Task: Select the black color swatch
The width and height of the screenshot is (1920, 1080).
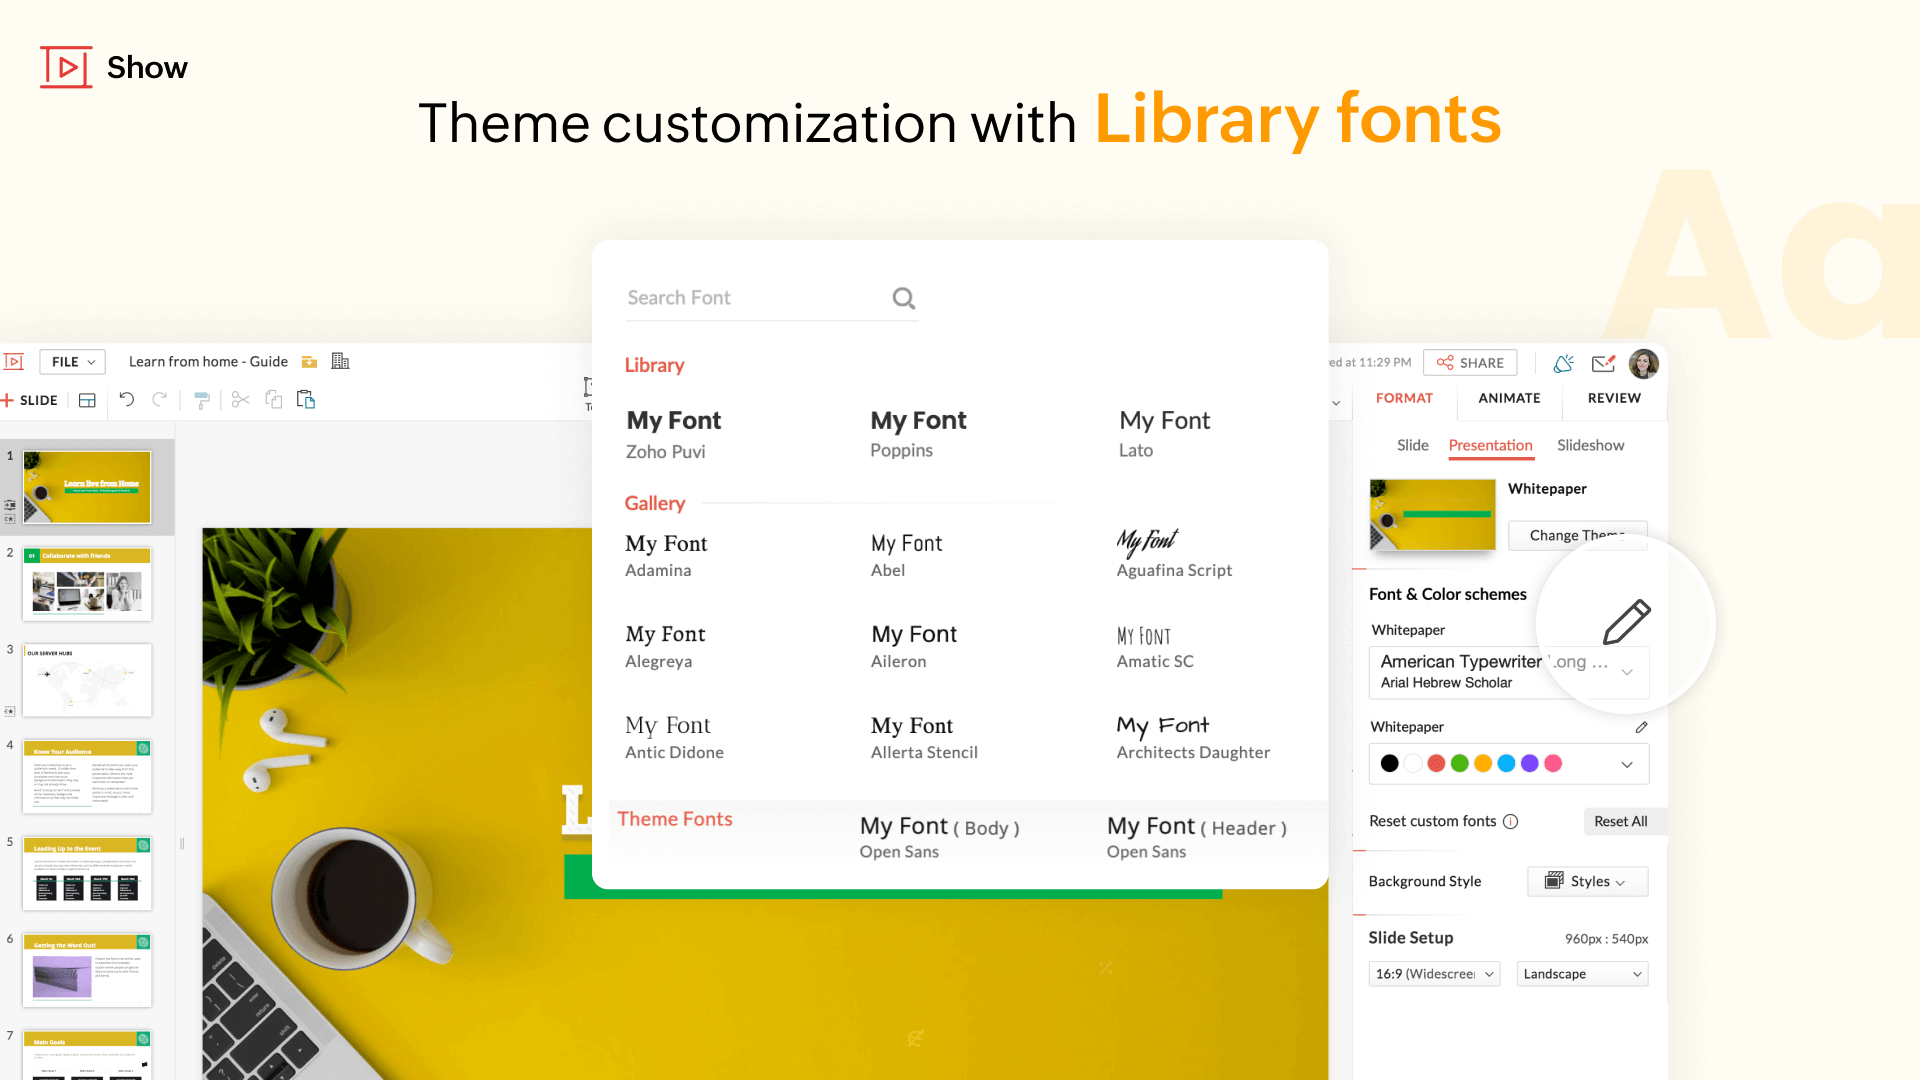Action: tap(1389, 764)
